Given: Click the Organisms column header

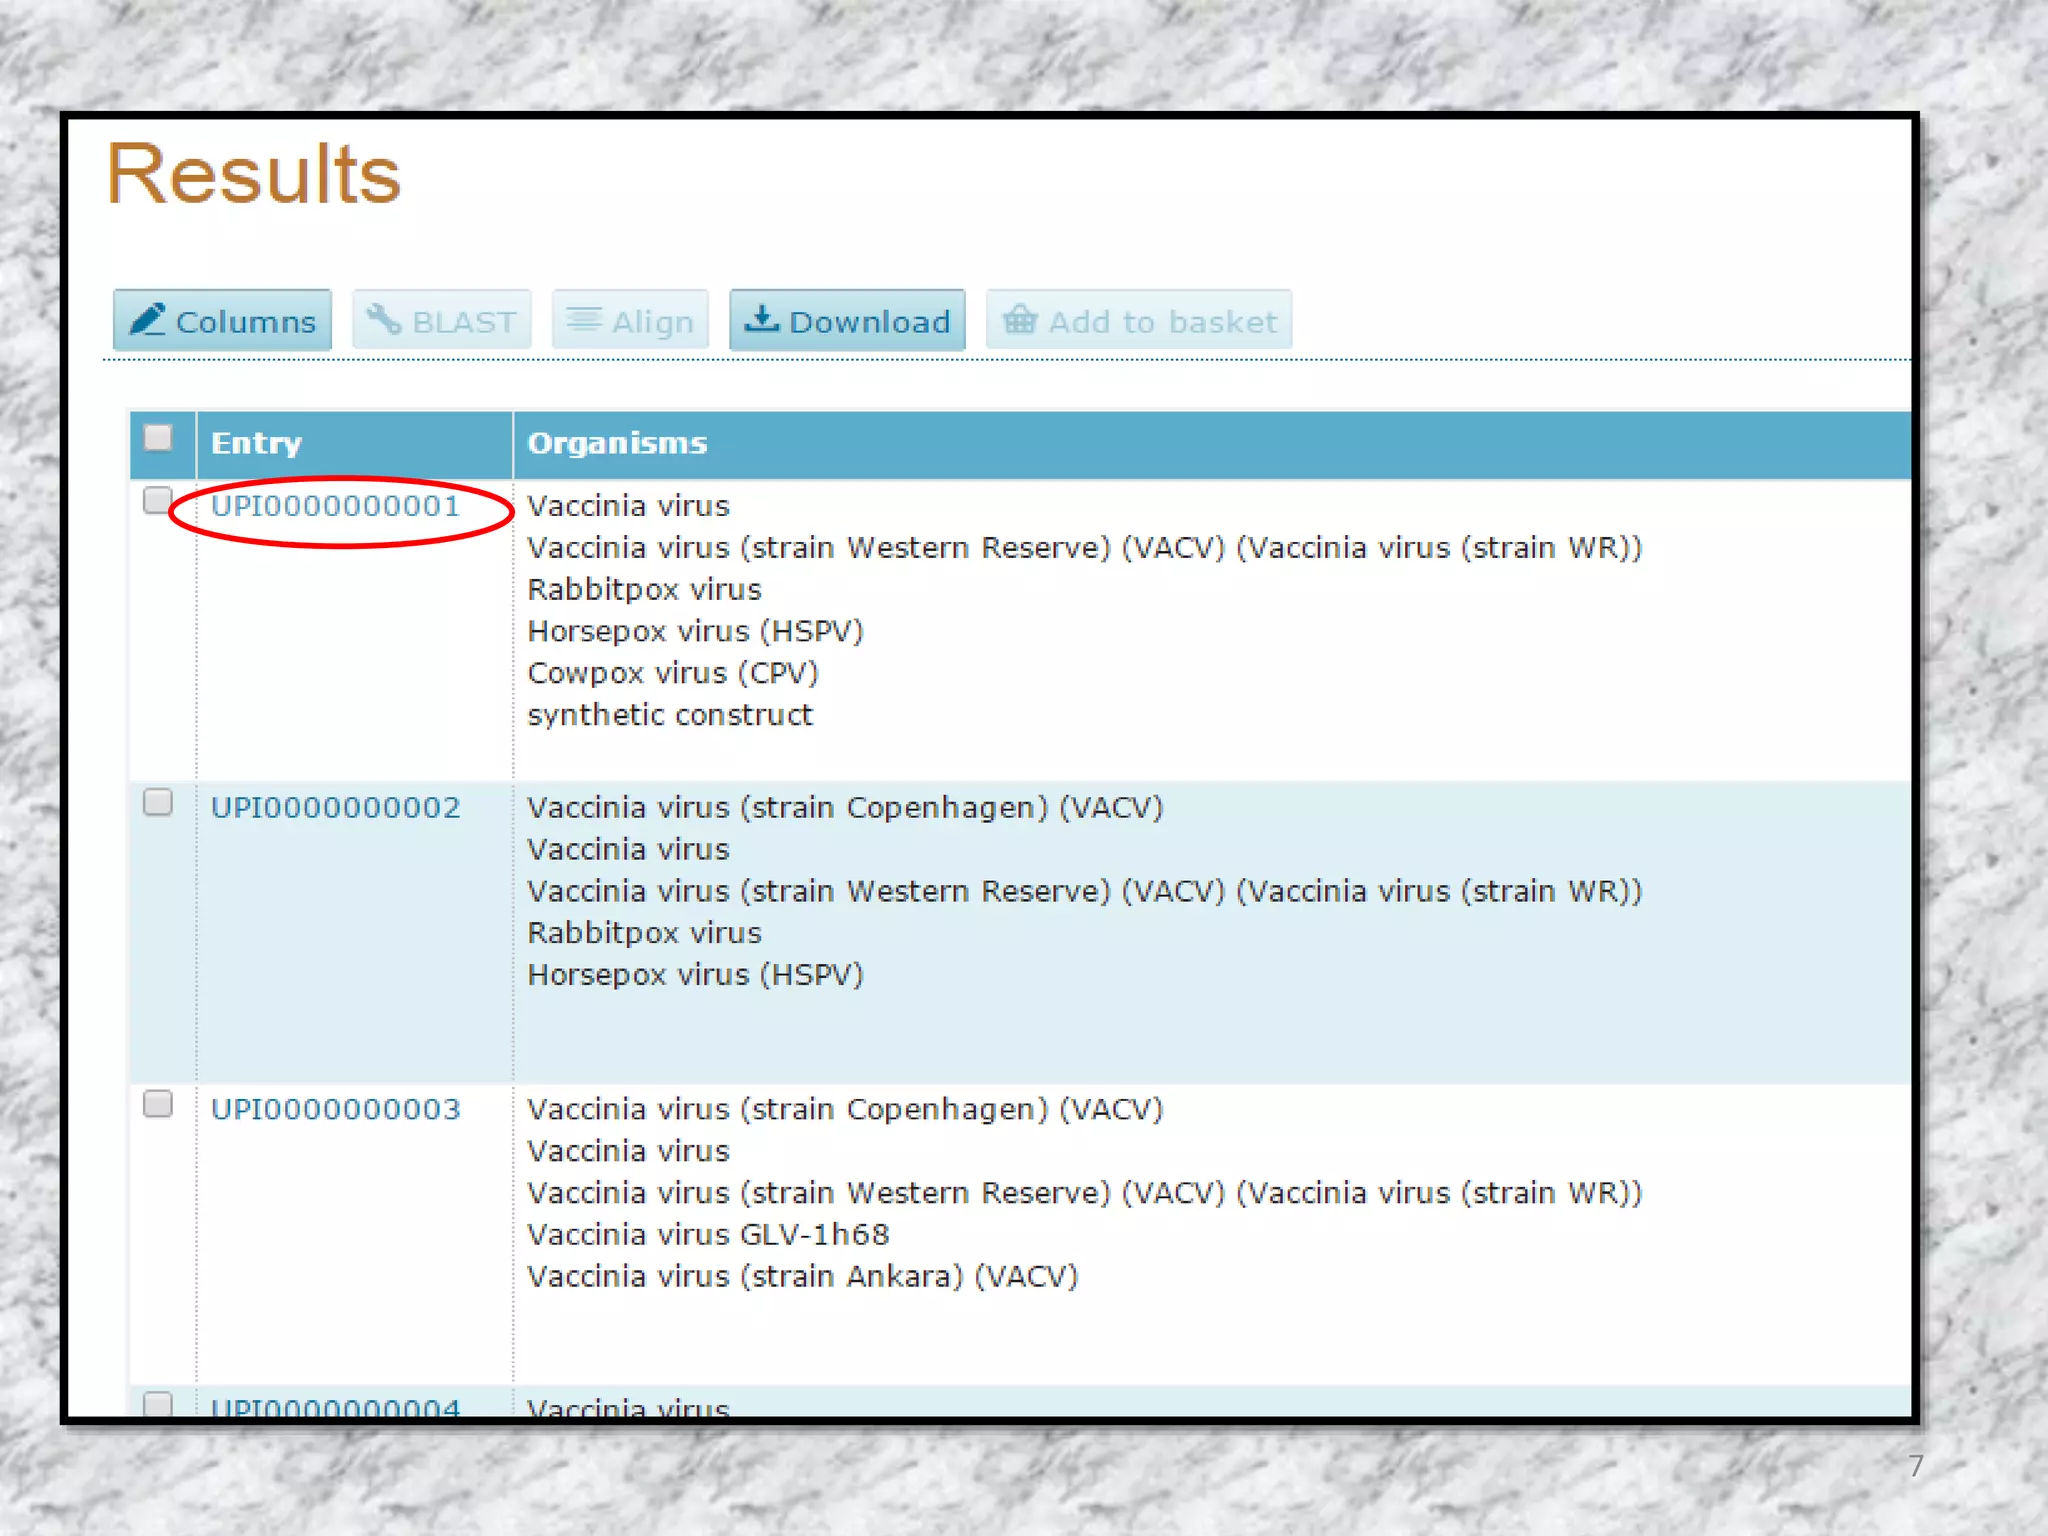Looking at the screenshot, I should (x=617, y=443).
